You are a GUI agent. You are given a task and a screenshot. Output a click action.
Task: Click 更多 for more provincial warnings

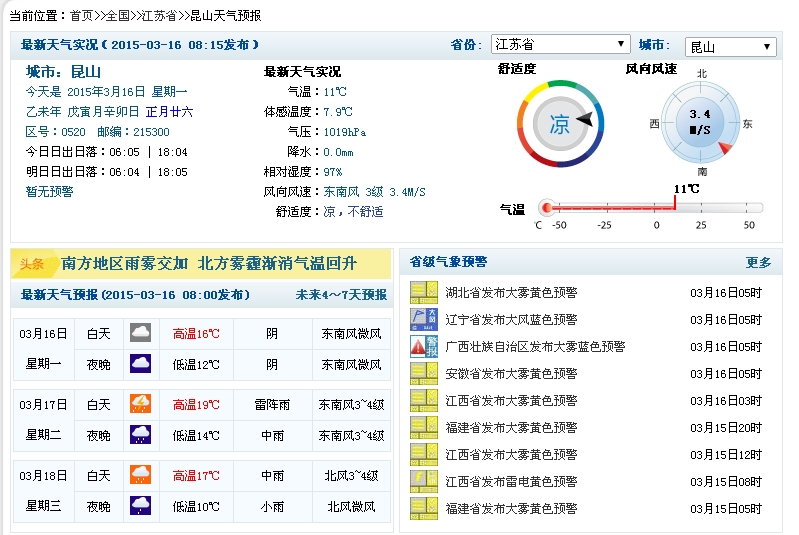coord(758,262)
